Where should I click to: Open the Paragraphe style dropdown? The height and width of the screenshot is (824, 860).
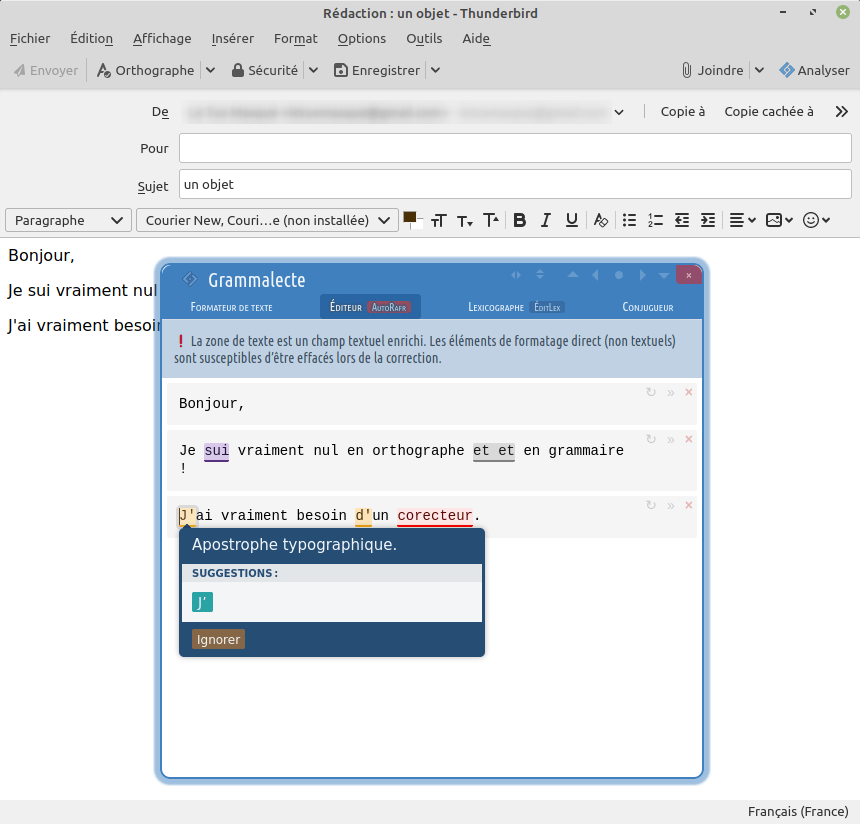coord(69,220)
